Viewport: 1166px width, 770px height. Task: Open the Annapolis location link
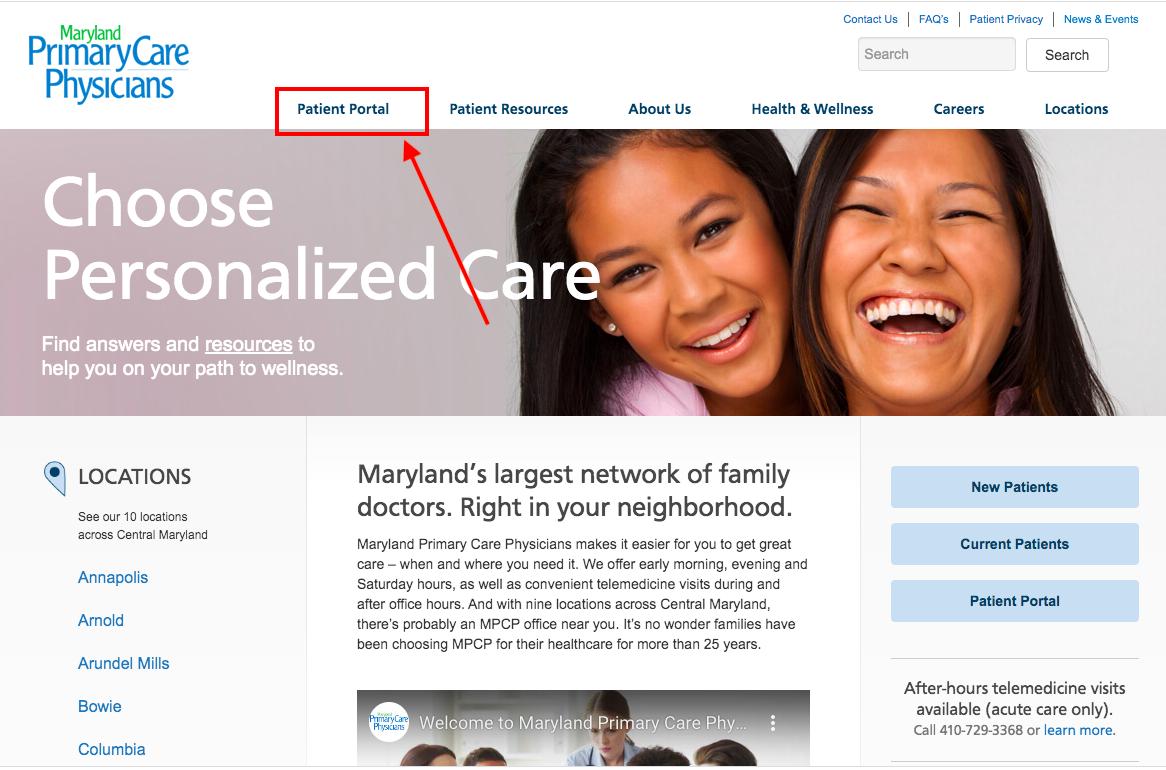tap(113, 577)
